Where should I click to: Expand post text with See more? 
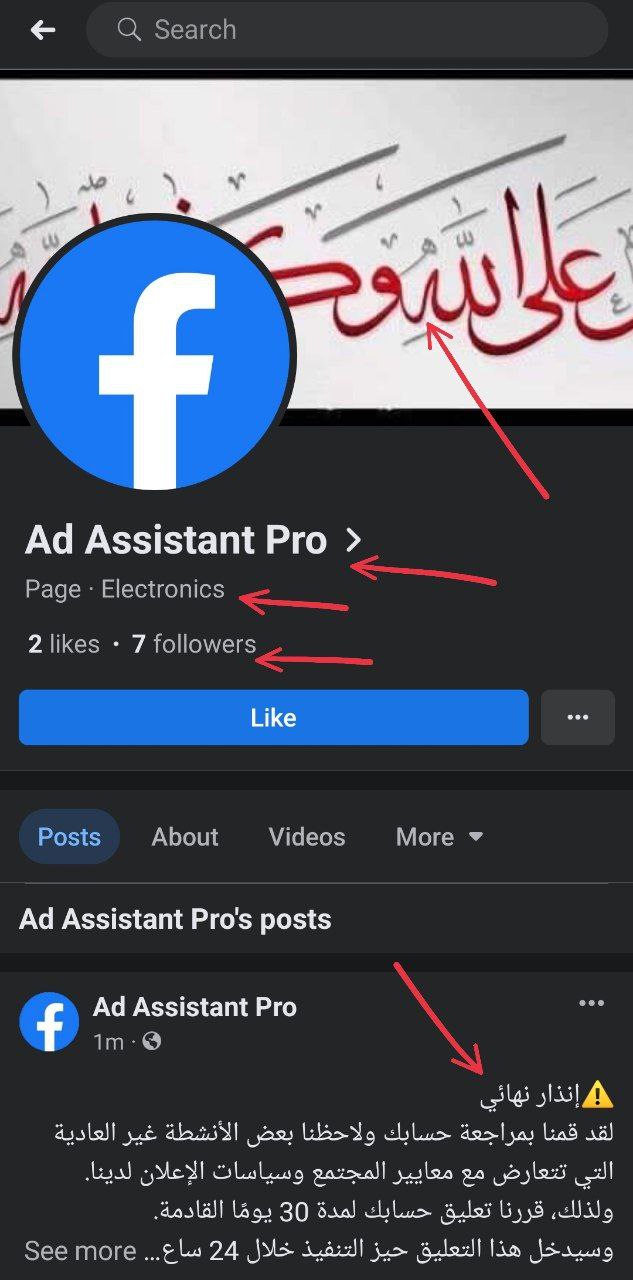(80, 1250)
